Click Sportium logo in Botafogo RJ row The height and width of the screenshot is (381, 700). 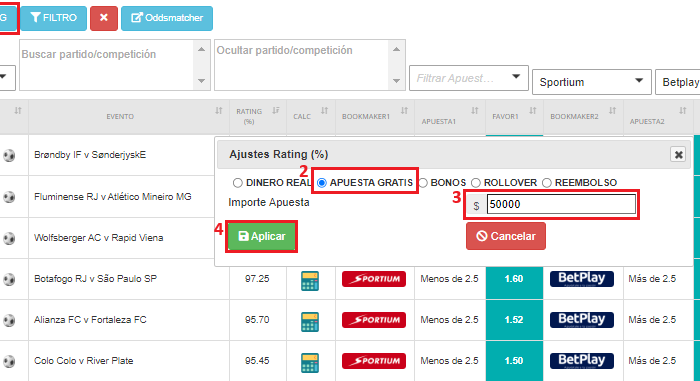pyautogui.click(x=374, y=279)
